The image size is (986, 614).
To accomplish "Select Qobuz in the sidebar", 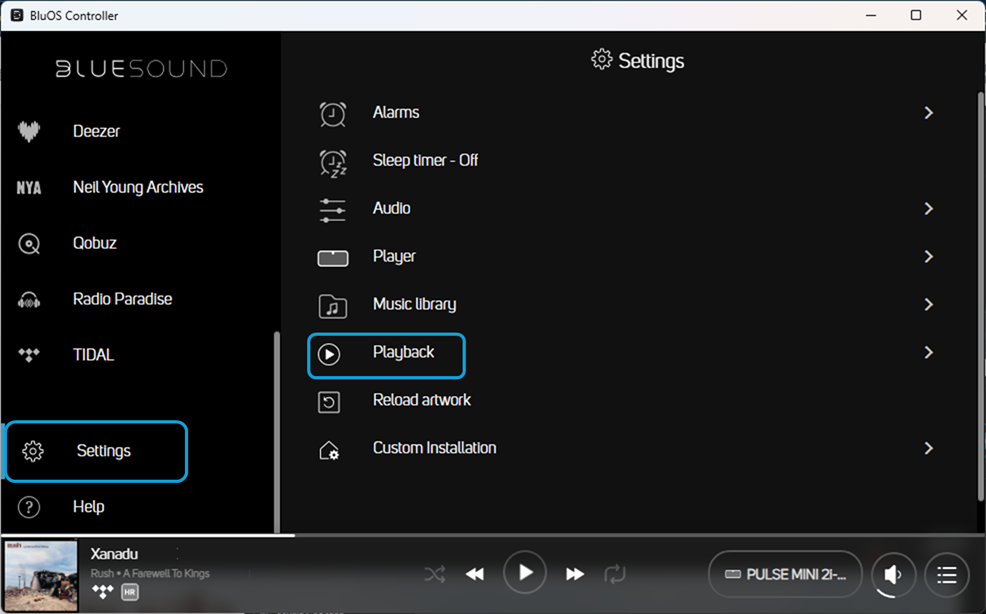I will click(x=94, y=243).
